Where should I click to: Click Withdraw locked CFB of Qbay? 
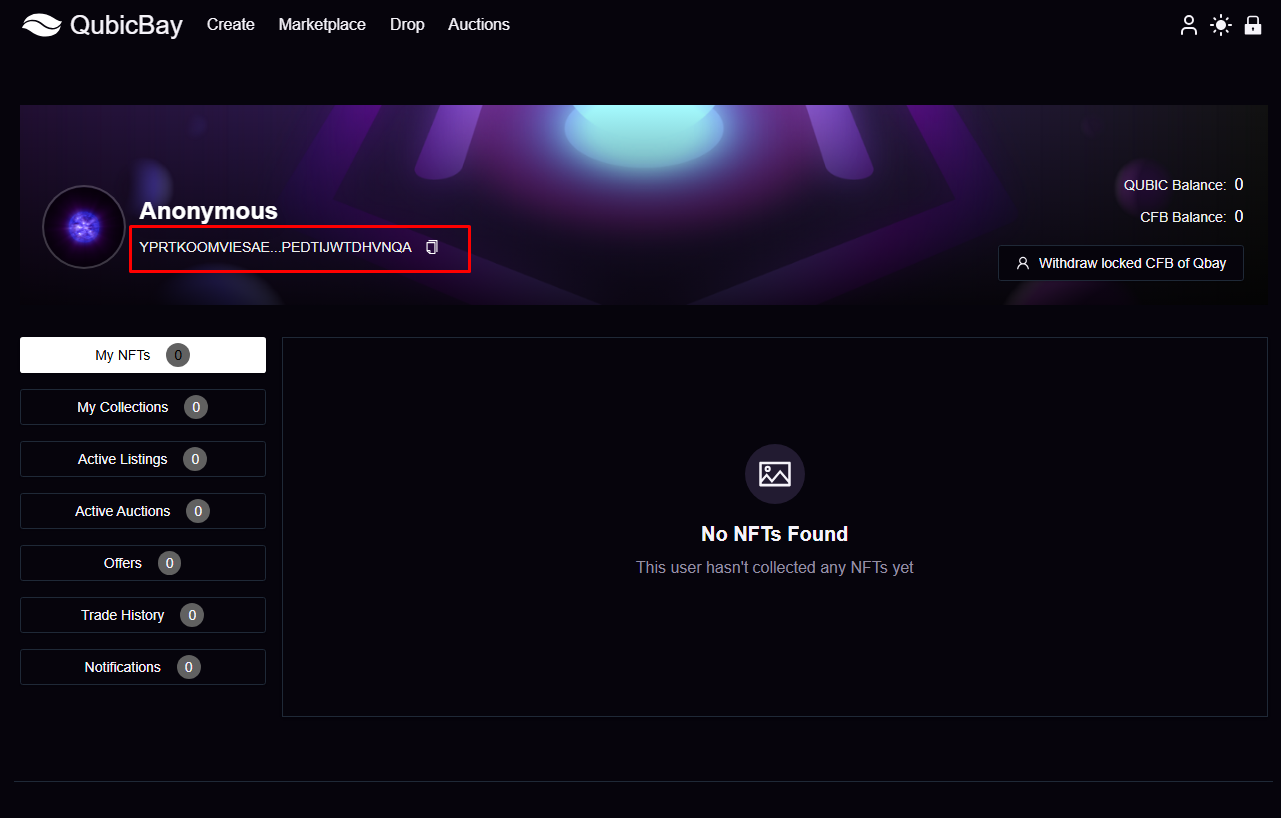click(x=1120, y=263)
